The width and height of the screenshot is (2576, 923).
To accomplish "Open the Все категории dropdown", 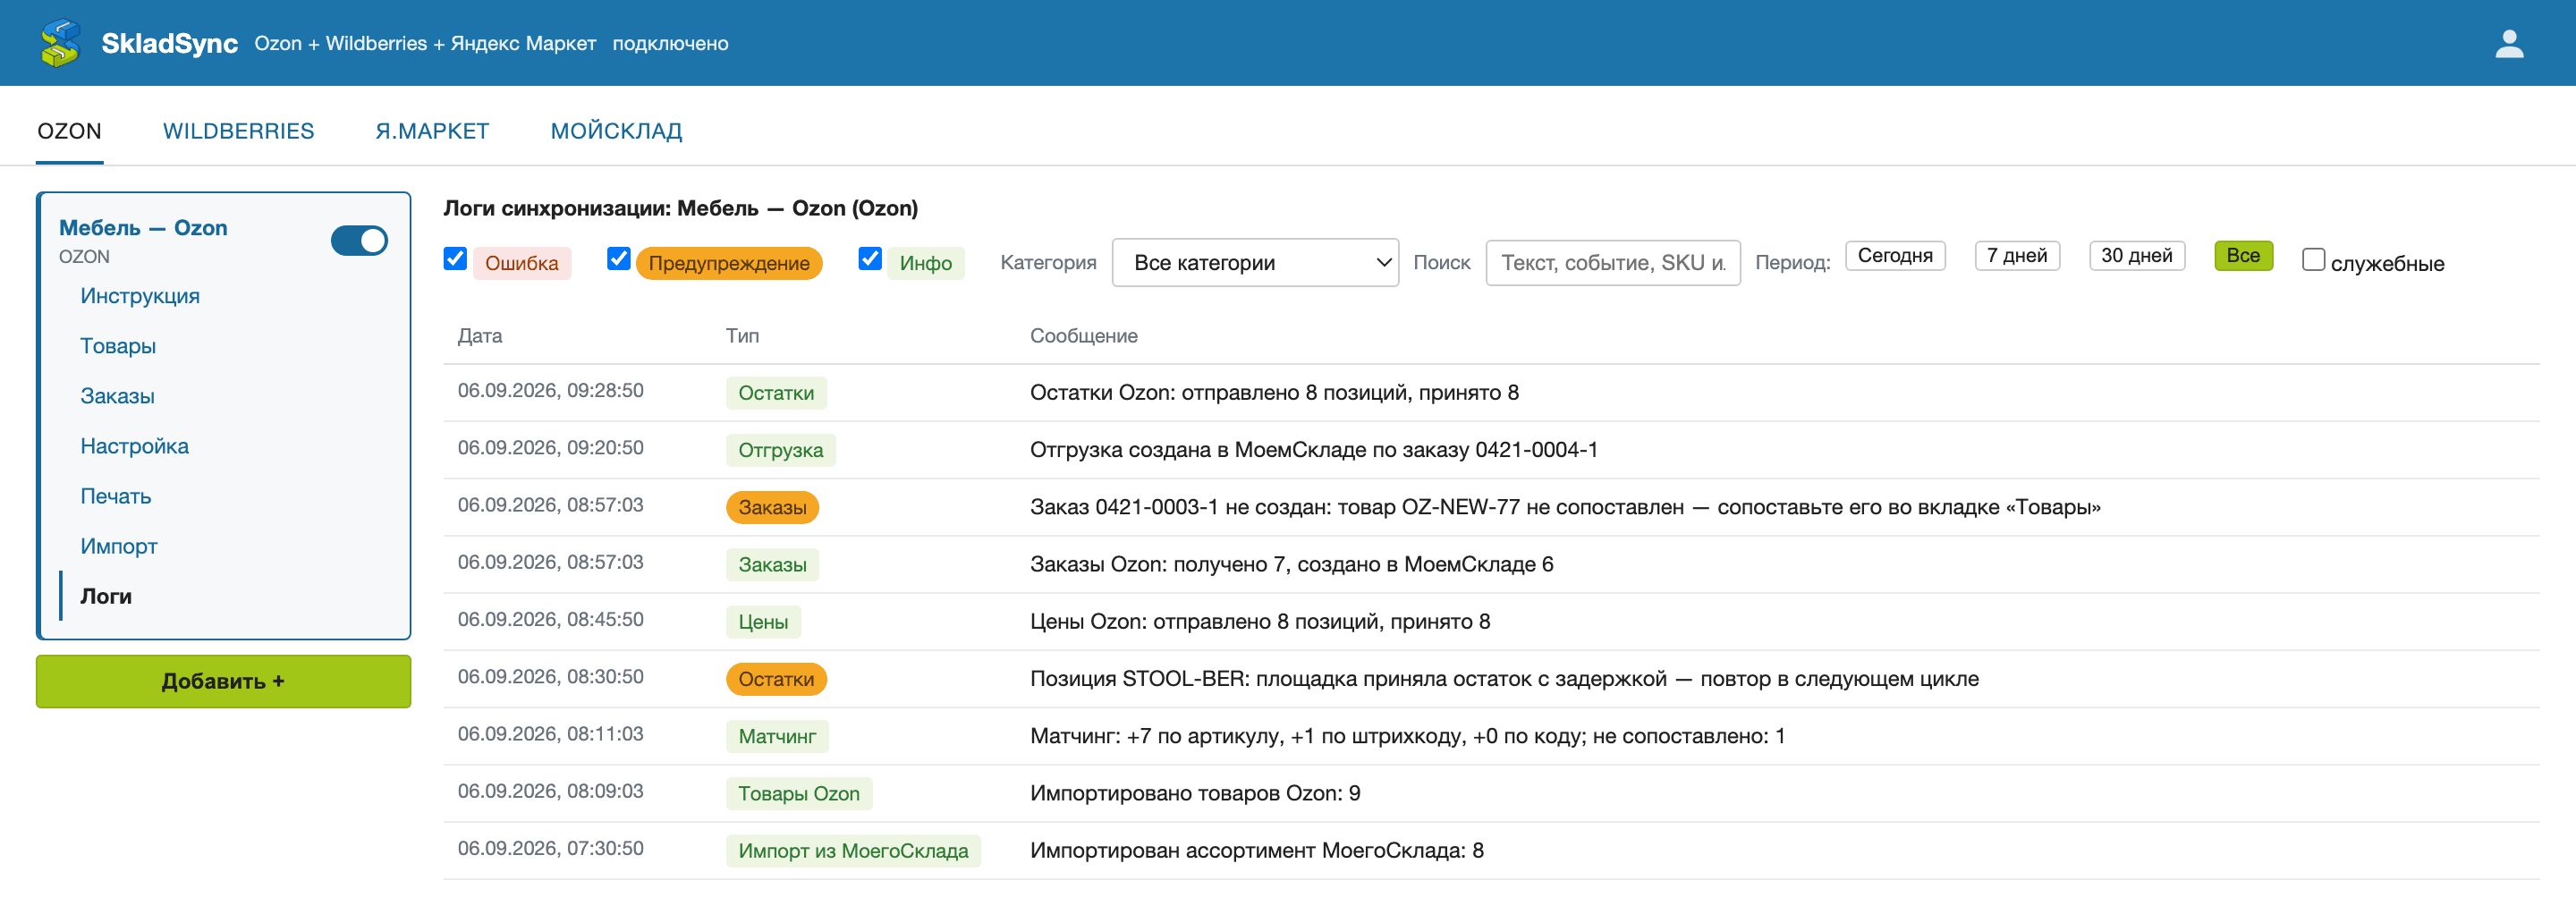I will (1255, 262).
